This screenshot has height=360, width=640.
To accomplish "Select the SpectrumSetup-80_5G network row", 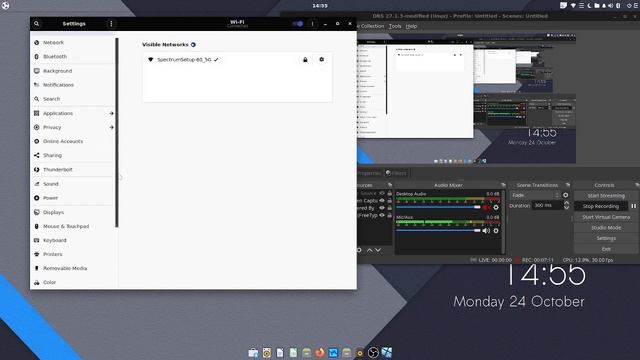I will [x=237, y=60].
